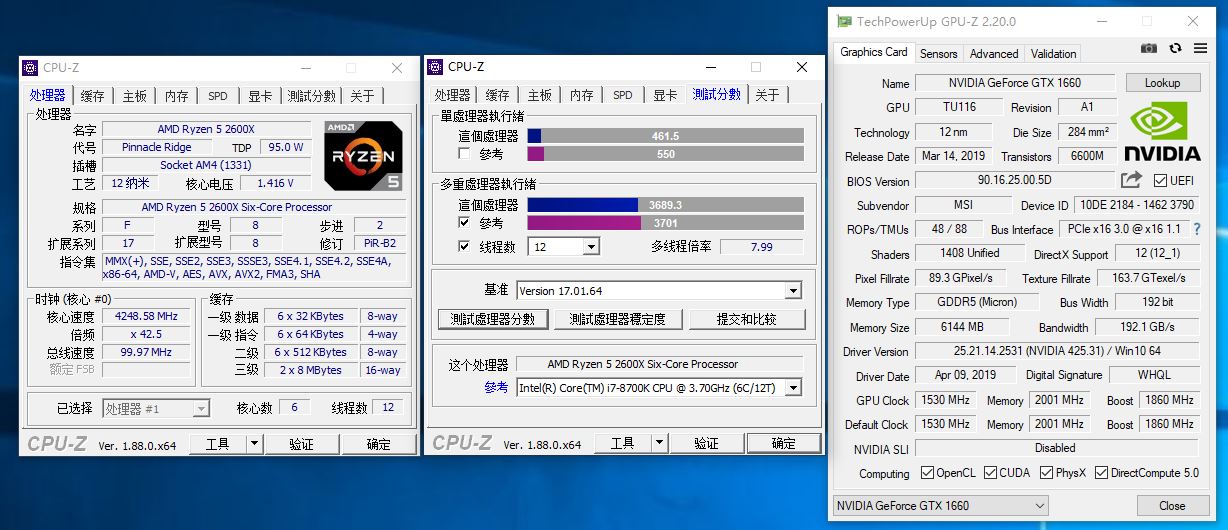Click the Close button in GPU-Z

[1172, 506]
